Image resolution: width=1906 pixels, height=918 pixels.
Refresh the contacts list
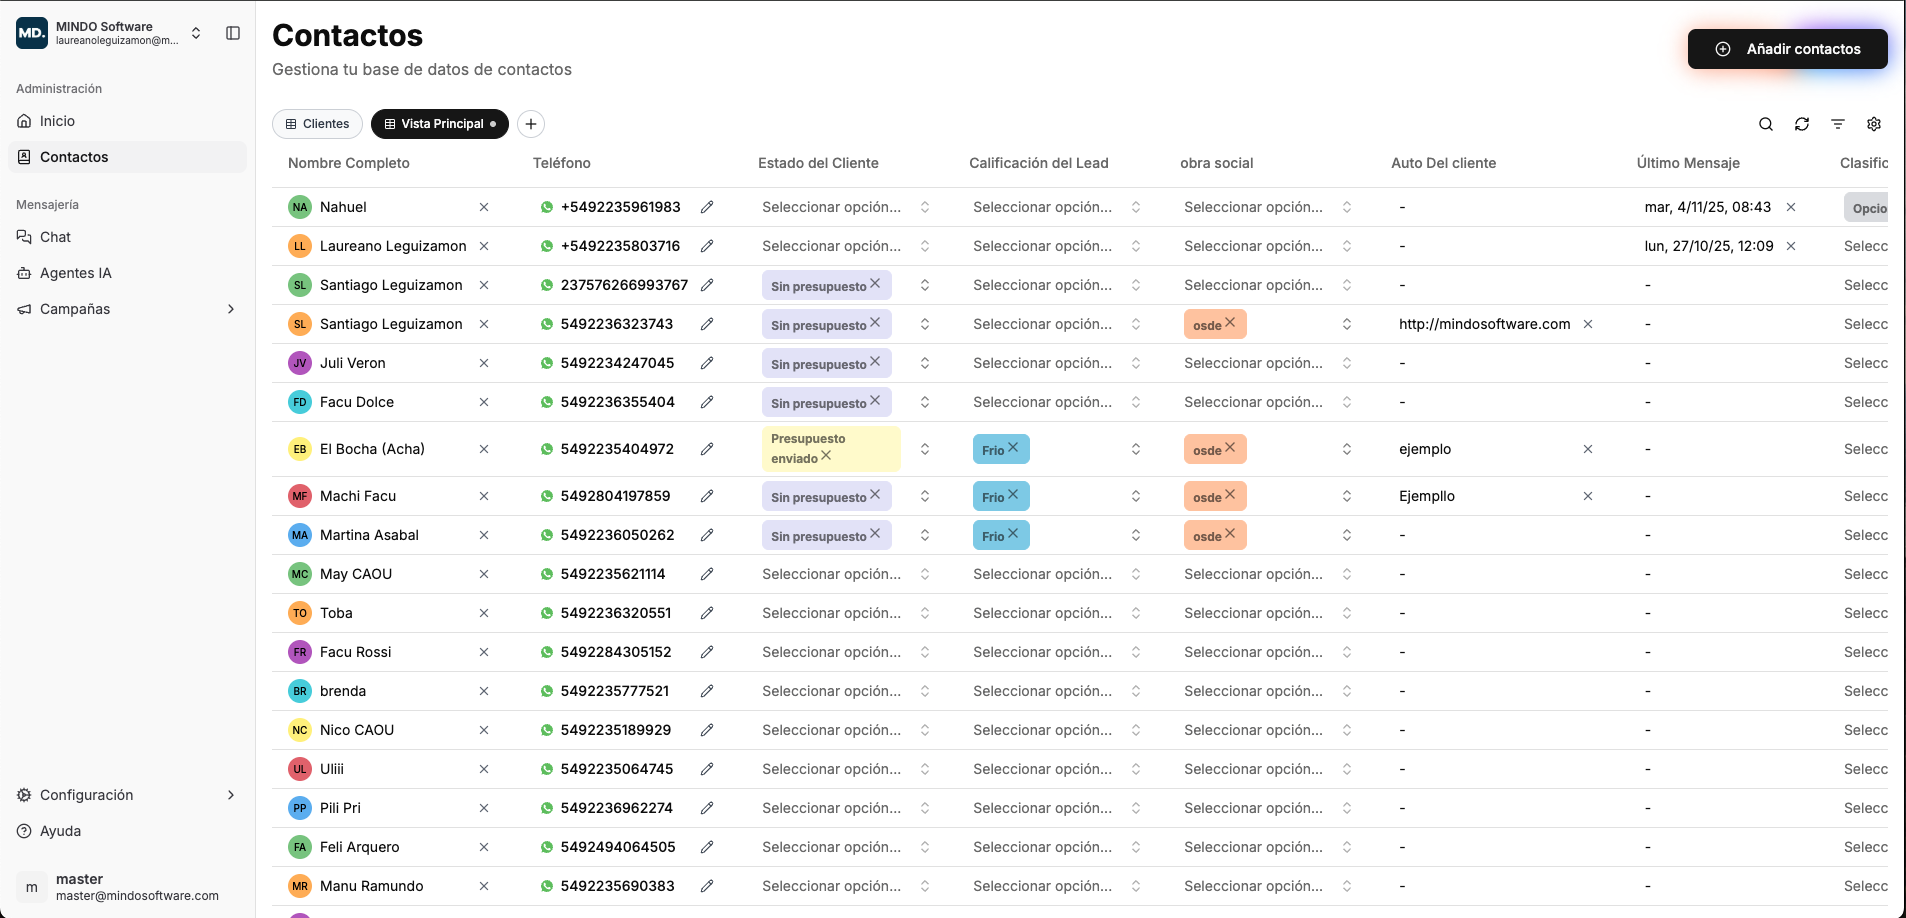coord(1801,124)
